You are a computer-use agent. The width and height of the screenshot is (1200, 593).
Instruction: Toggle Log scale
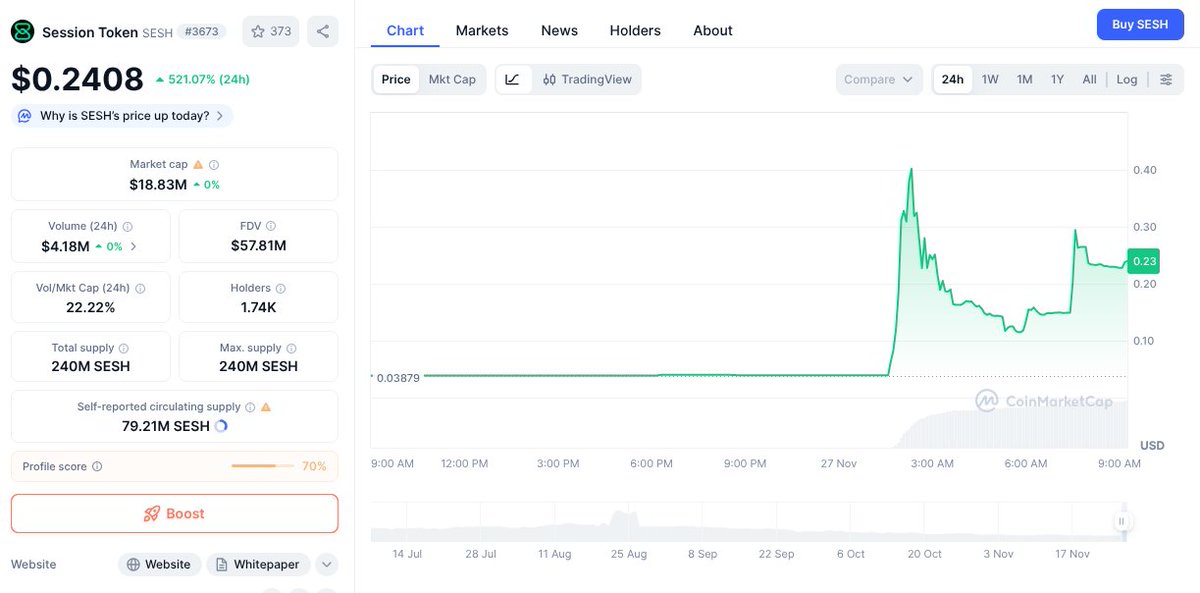click(x=1127, y=79)
